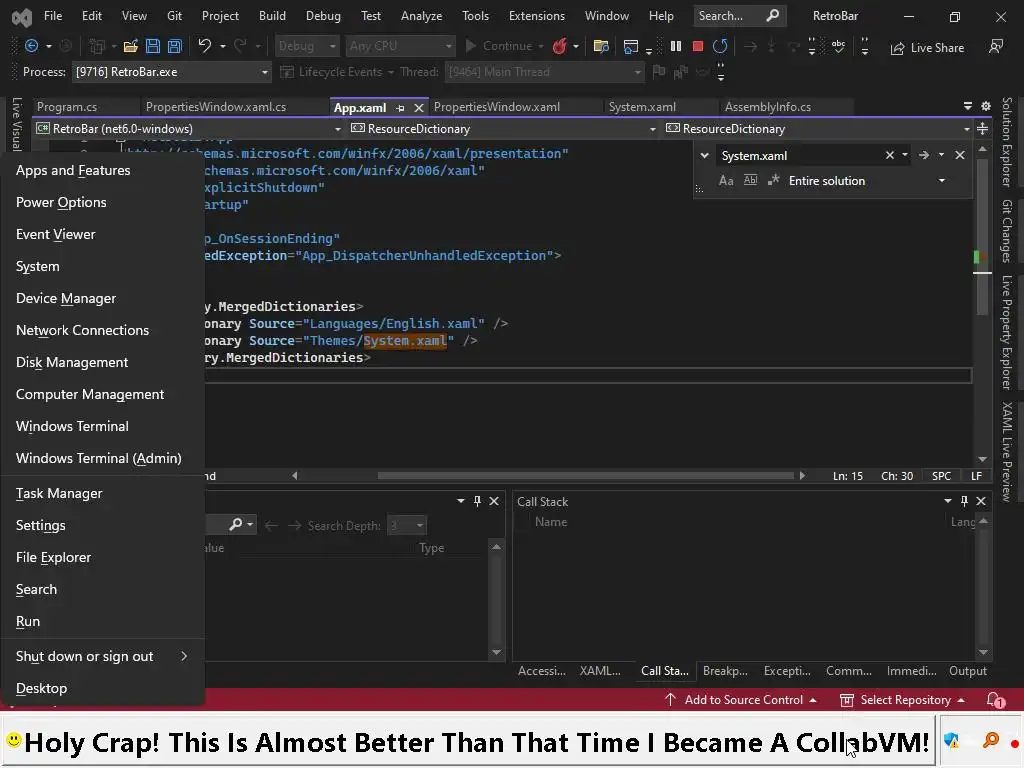Switch to the Breakpoints panel tab
1024x768 pixels.
725,671
